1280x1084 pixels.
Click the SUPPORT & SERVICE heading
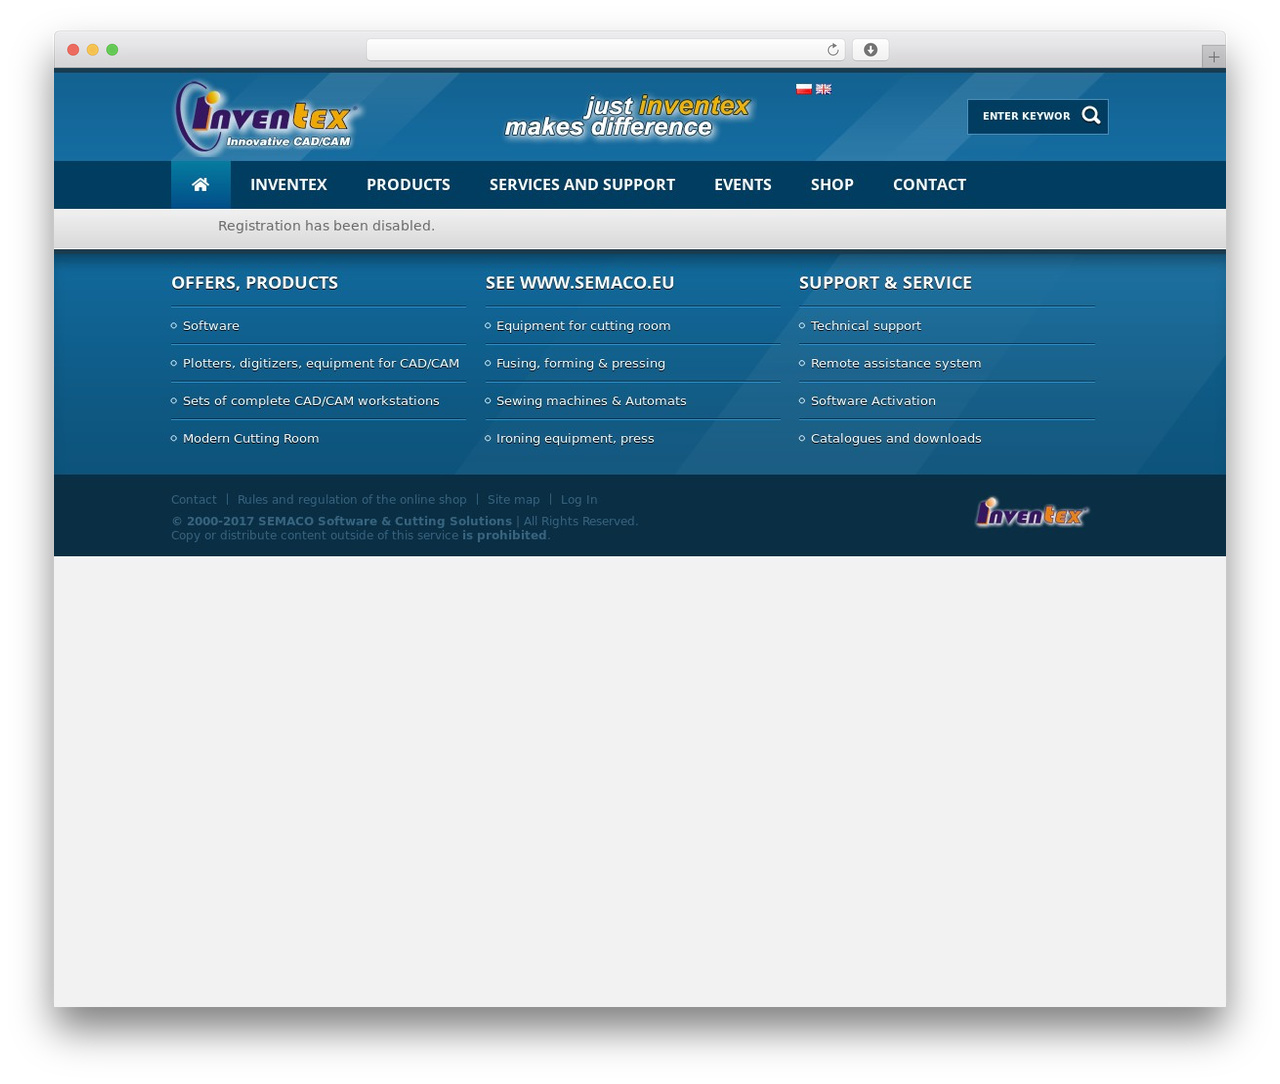885,283
